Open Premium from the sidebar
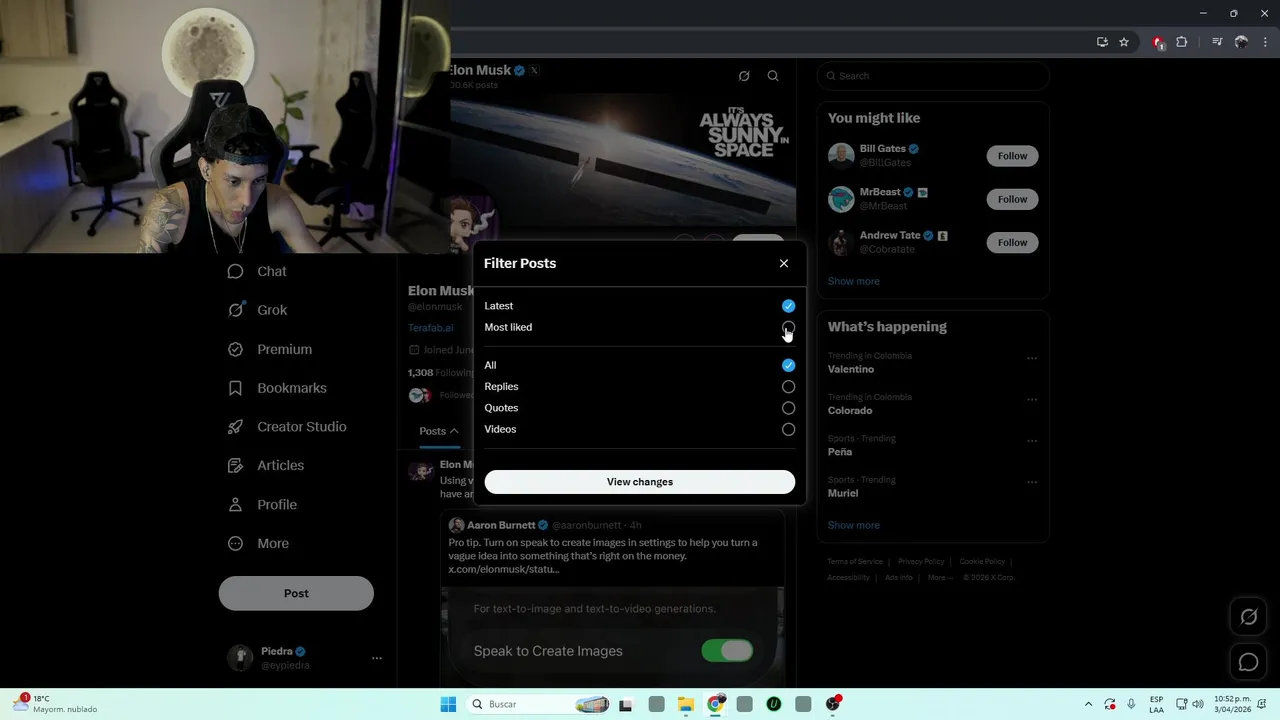The height and width of the screenshot is (720, 1280). pyautogui.click(x=270, y=349)
